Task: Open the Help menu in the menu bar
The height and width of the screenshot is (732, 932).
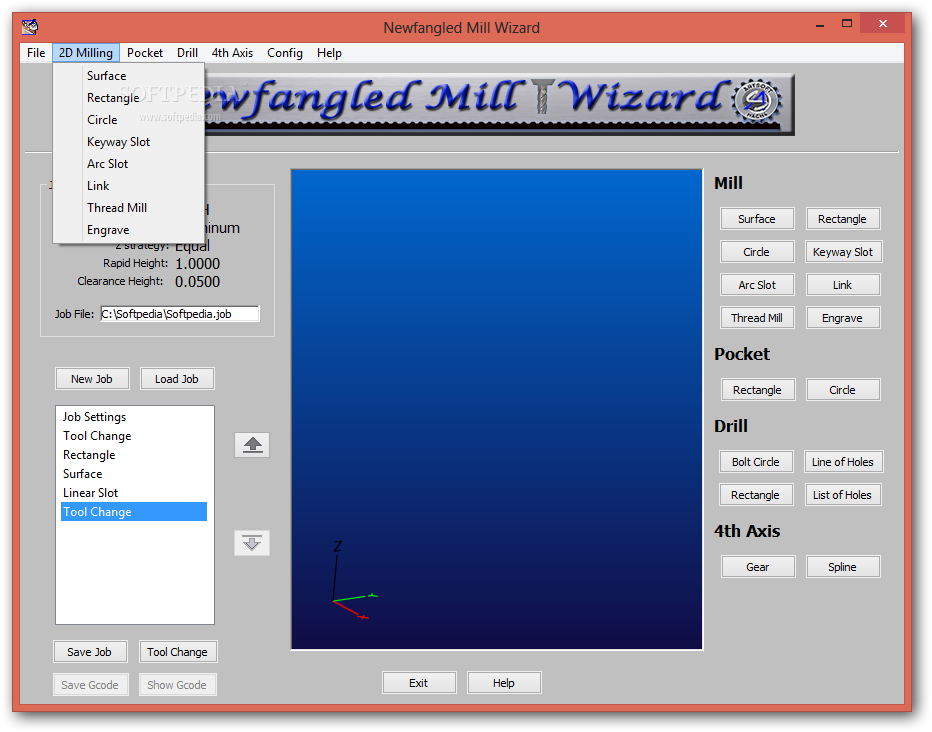Action: click(329, 53)
